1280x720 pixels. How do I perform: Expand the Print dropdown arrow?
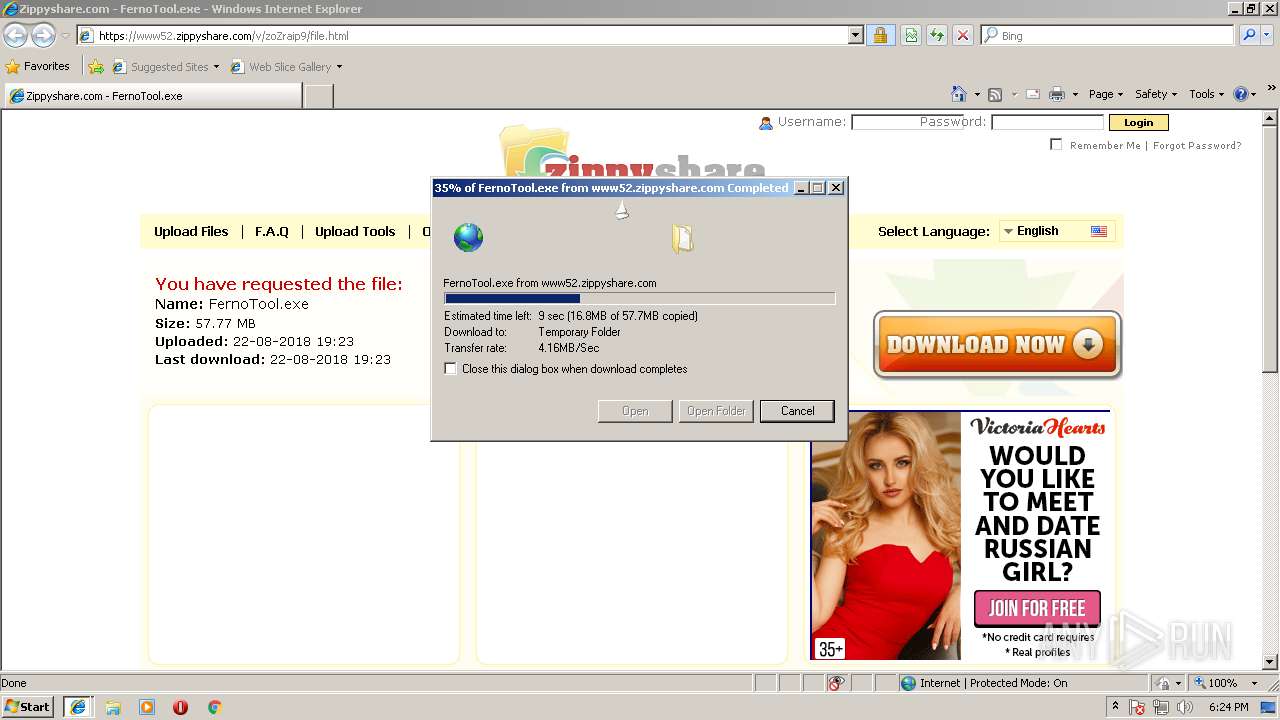tap(1075, 94)
